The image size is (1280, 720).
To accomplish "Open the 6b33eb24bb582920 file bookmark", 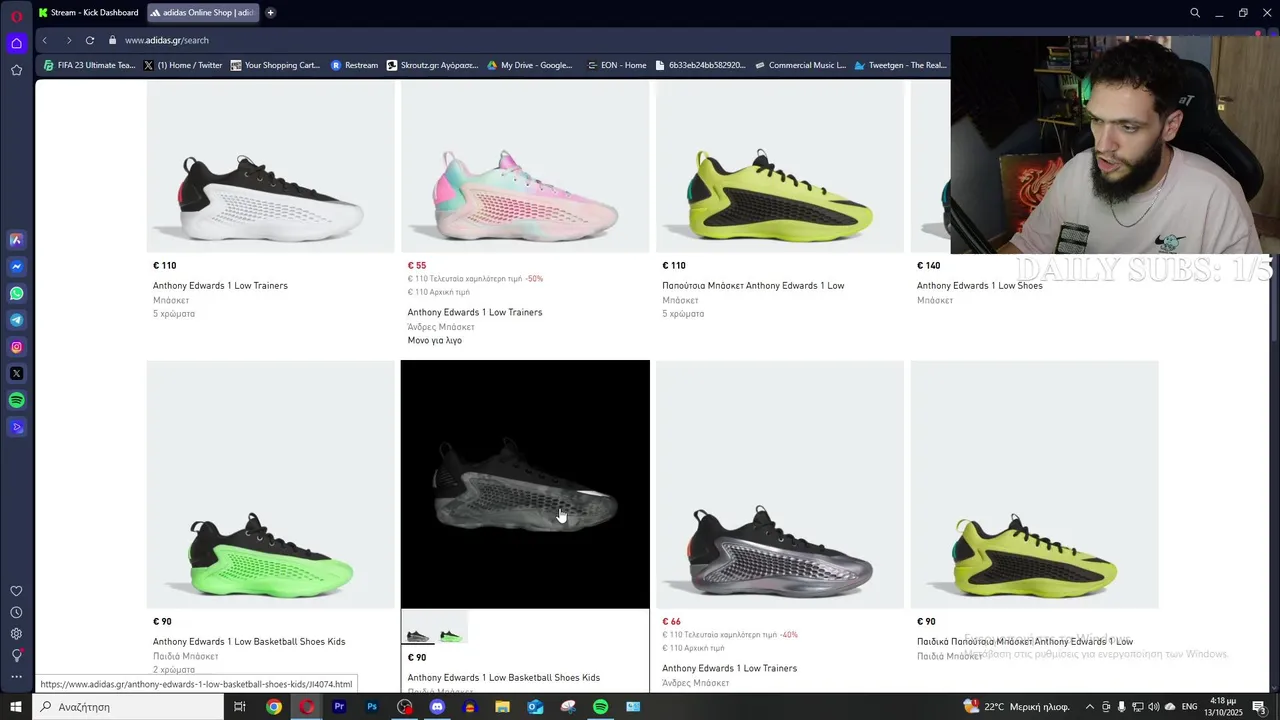I will click(x=700, y=65).
